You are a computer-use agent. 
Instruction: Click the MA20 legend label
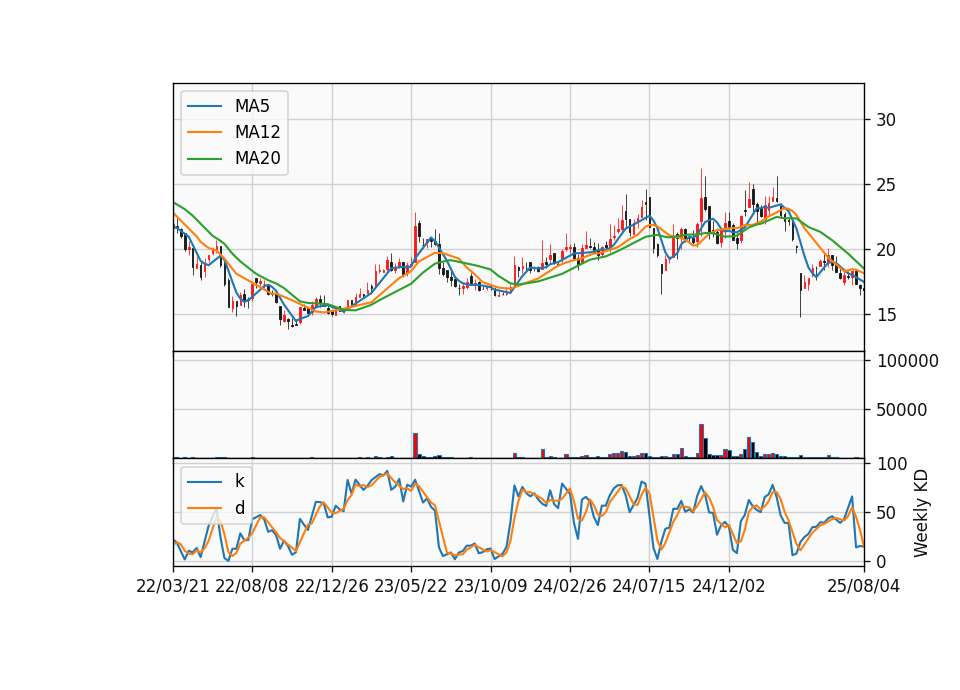pos(257,158)
